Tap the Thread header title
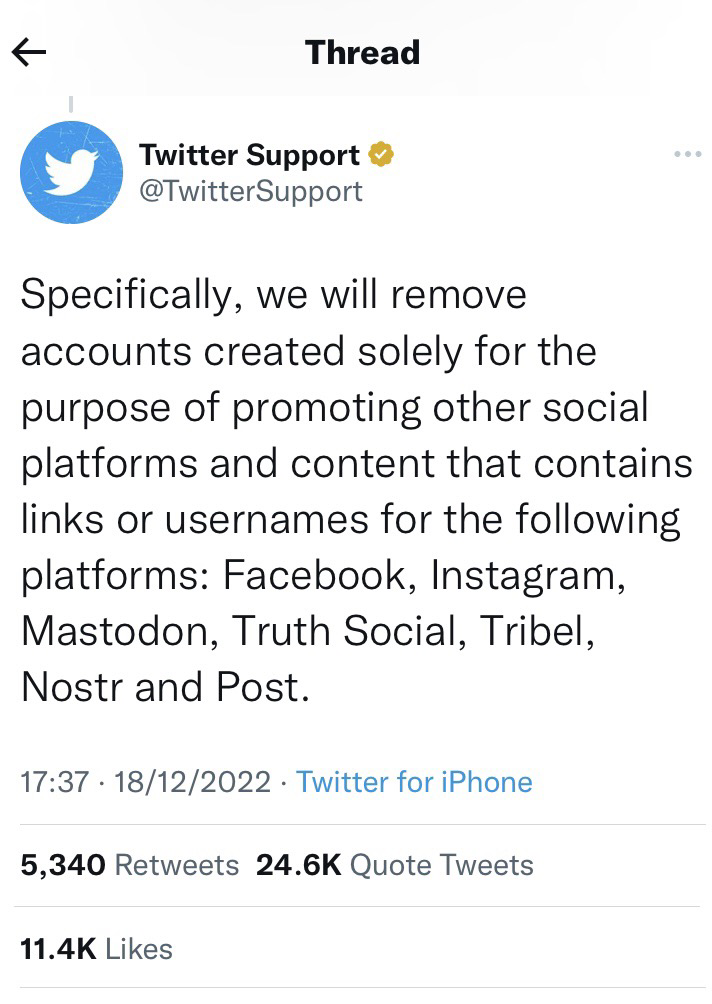 362,53
